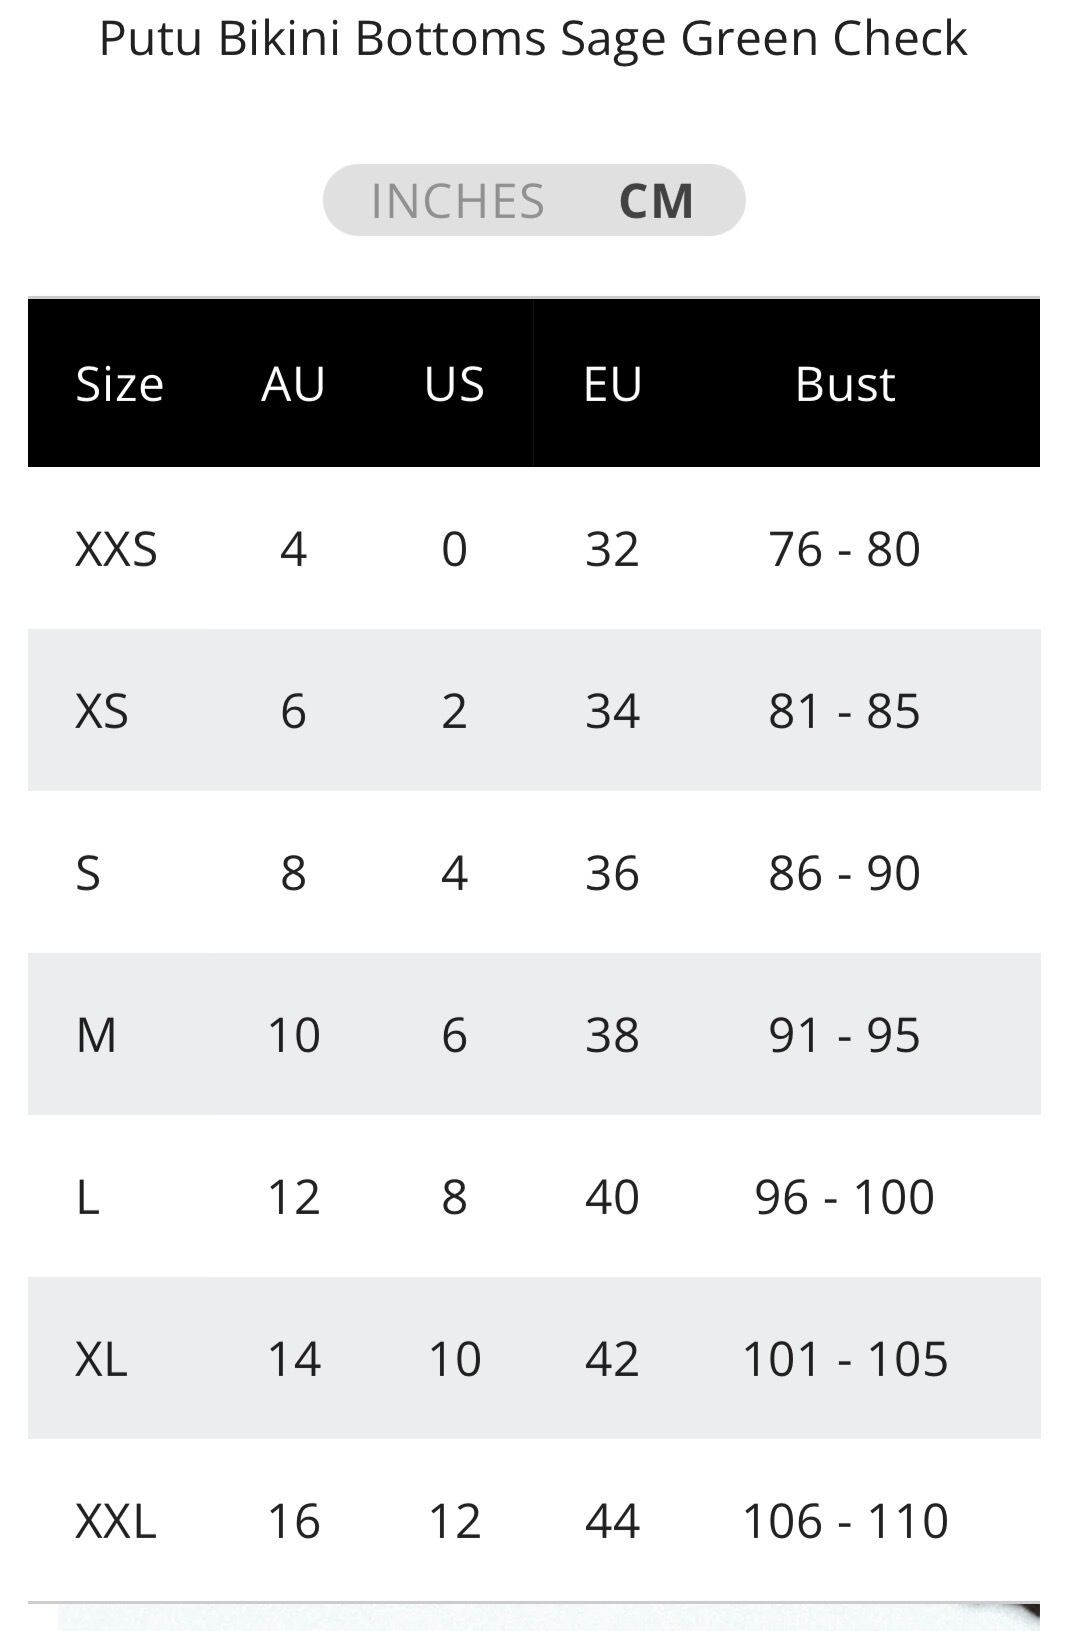Click the product title Putu Bikini Bottoms
1065x1631 pixels.
point(324,39)
